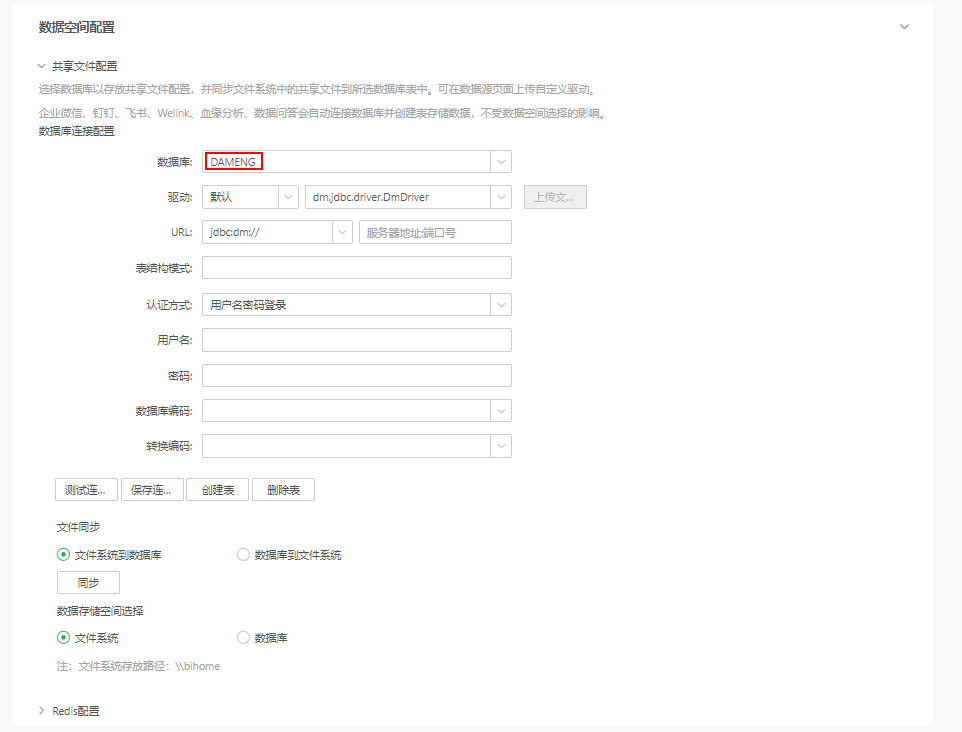Open the 驱动 driver dropdown showing 默认

tap(290, 196)
